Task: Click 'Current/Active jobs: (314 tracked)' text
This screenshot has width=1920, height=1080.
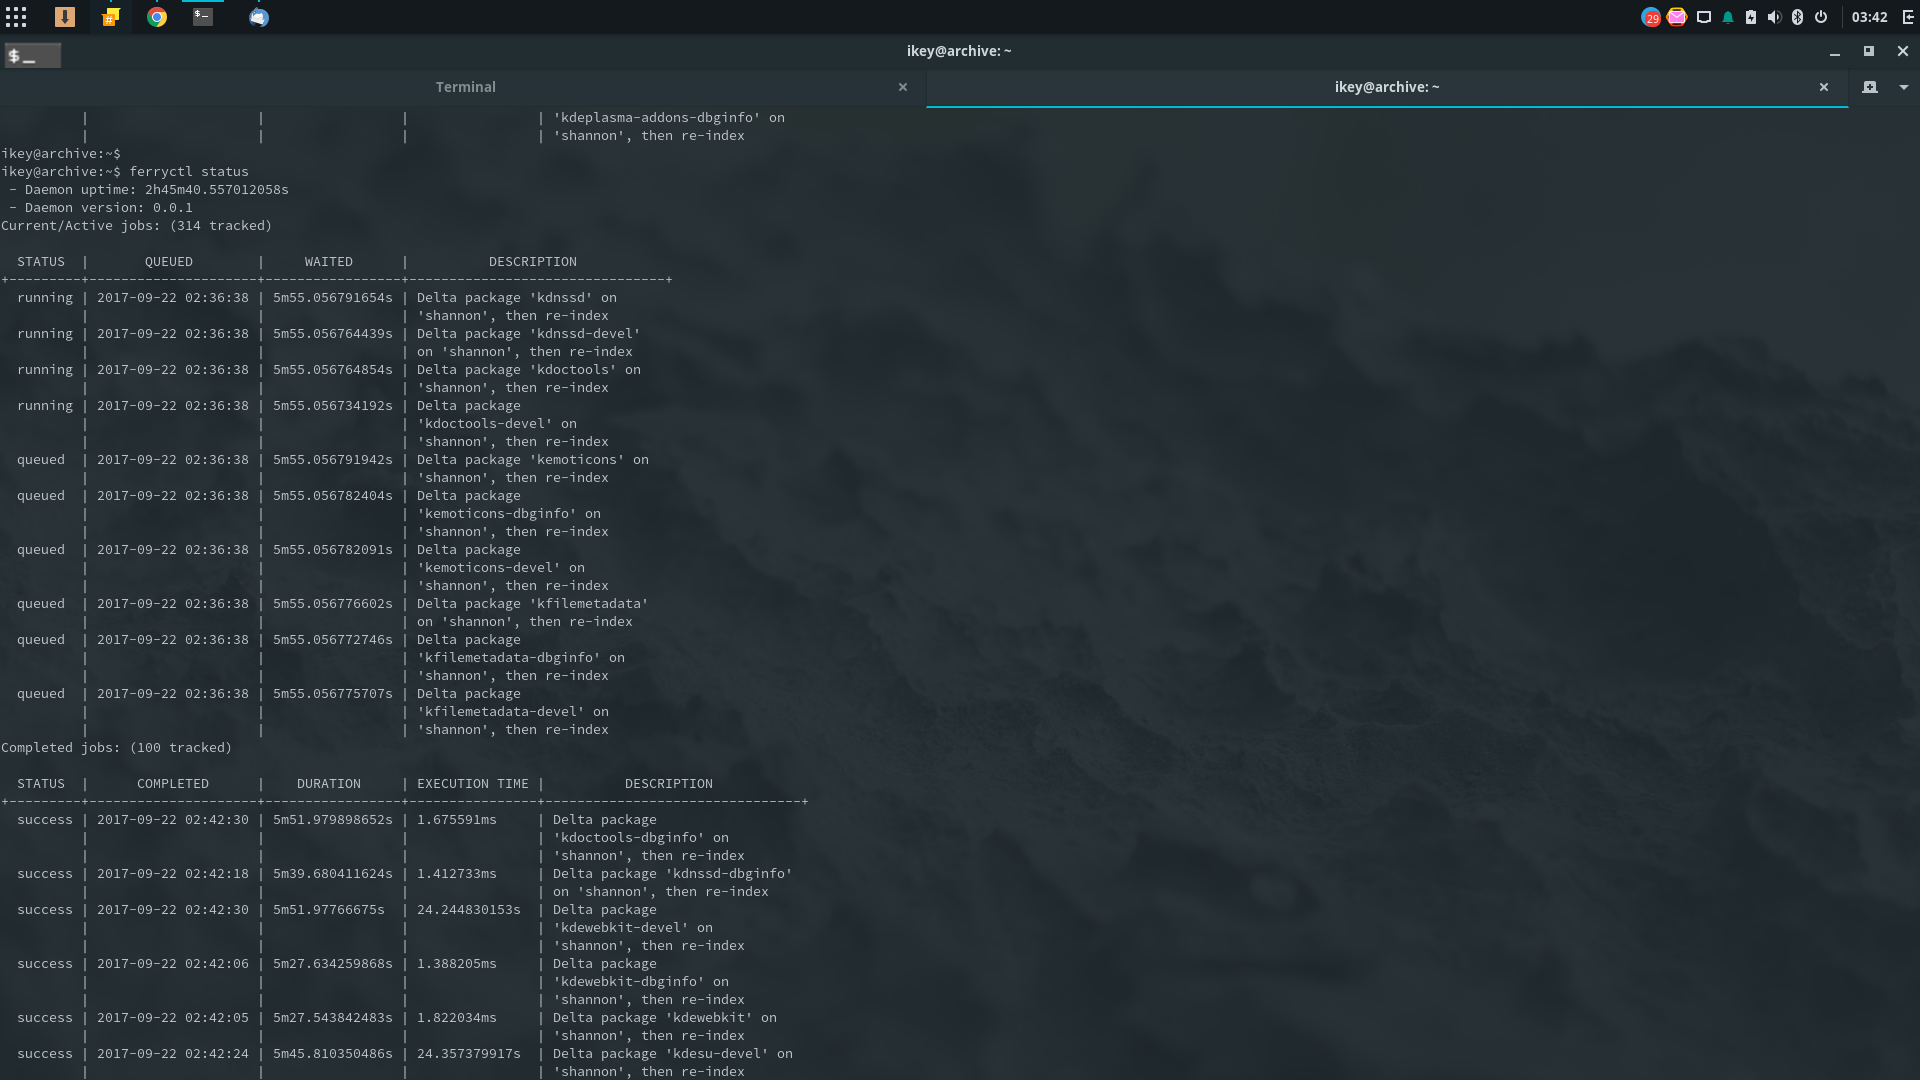Action: 137,226
